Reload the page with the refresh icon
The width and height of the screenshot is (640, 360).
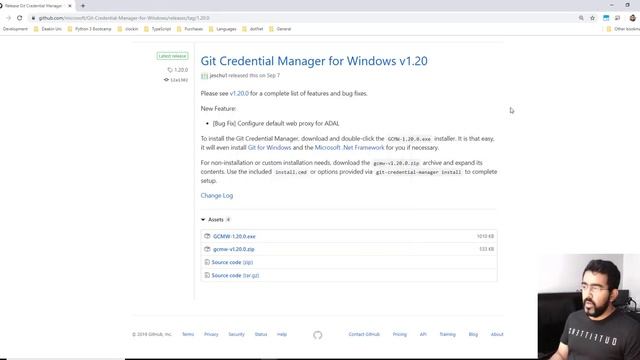point(20,18)
